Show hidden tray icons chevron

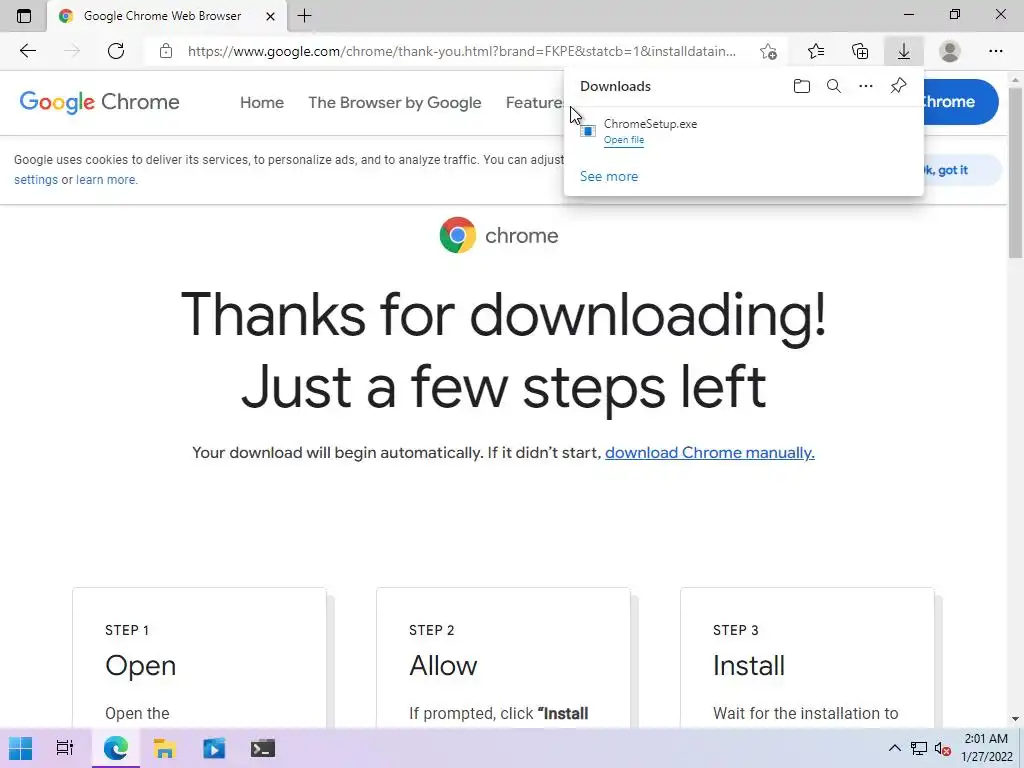pyautogui.click(x=895, y=748)
